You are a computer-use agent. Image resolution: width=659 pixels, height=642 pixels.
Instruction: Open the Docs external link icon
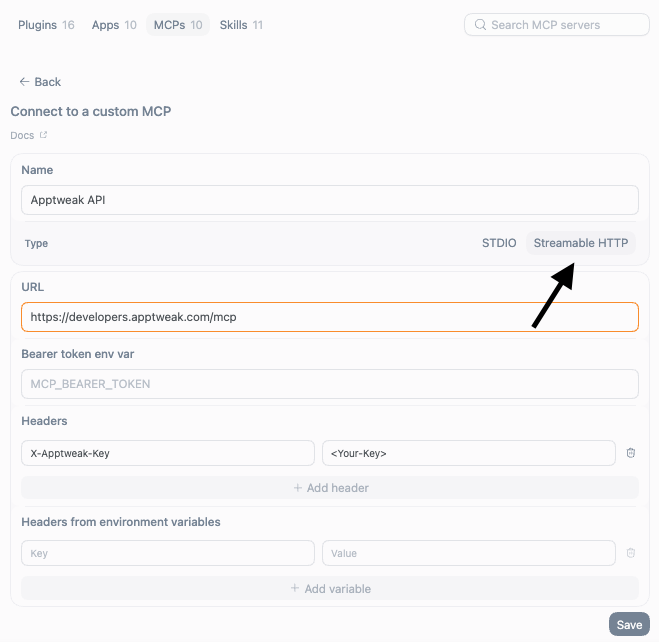pos(43,135)
